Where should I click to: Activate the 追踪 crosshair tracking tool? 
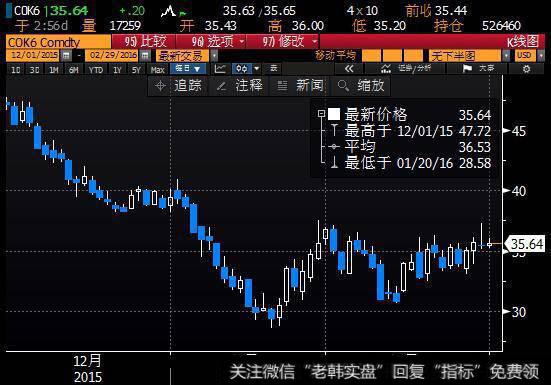point(179,86)
